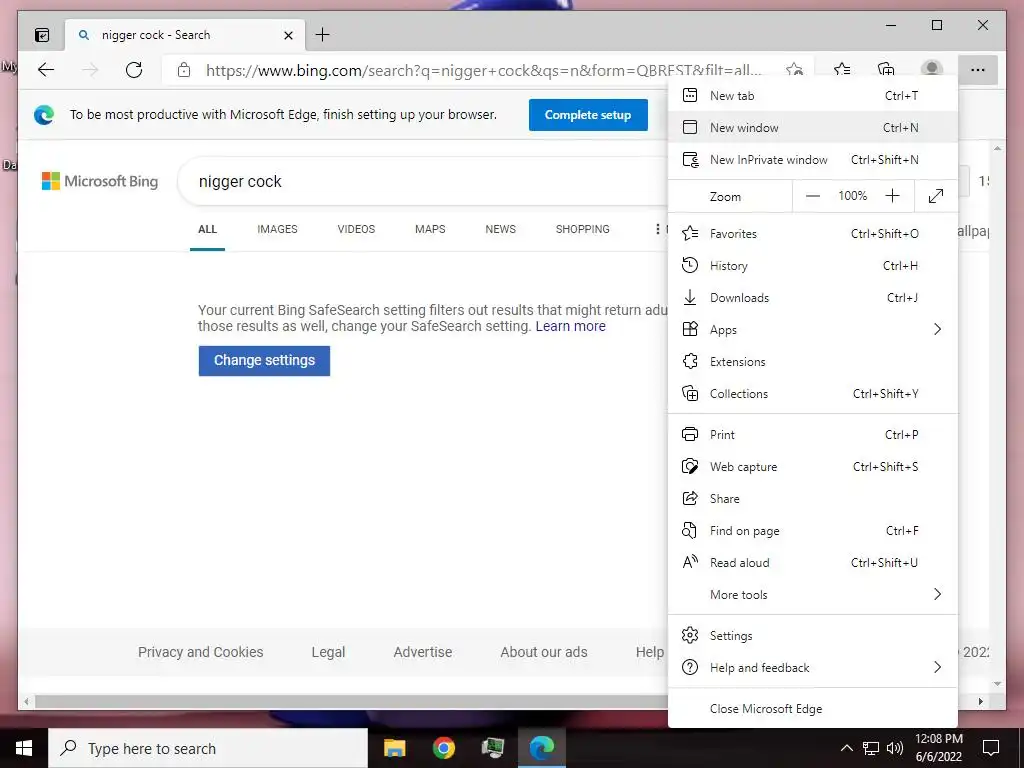The height and width of the screenshot is (768, 1024).
Task: Increase zoom with the plus button
Action: [x=893, y=195]
